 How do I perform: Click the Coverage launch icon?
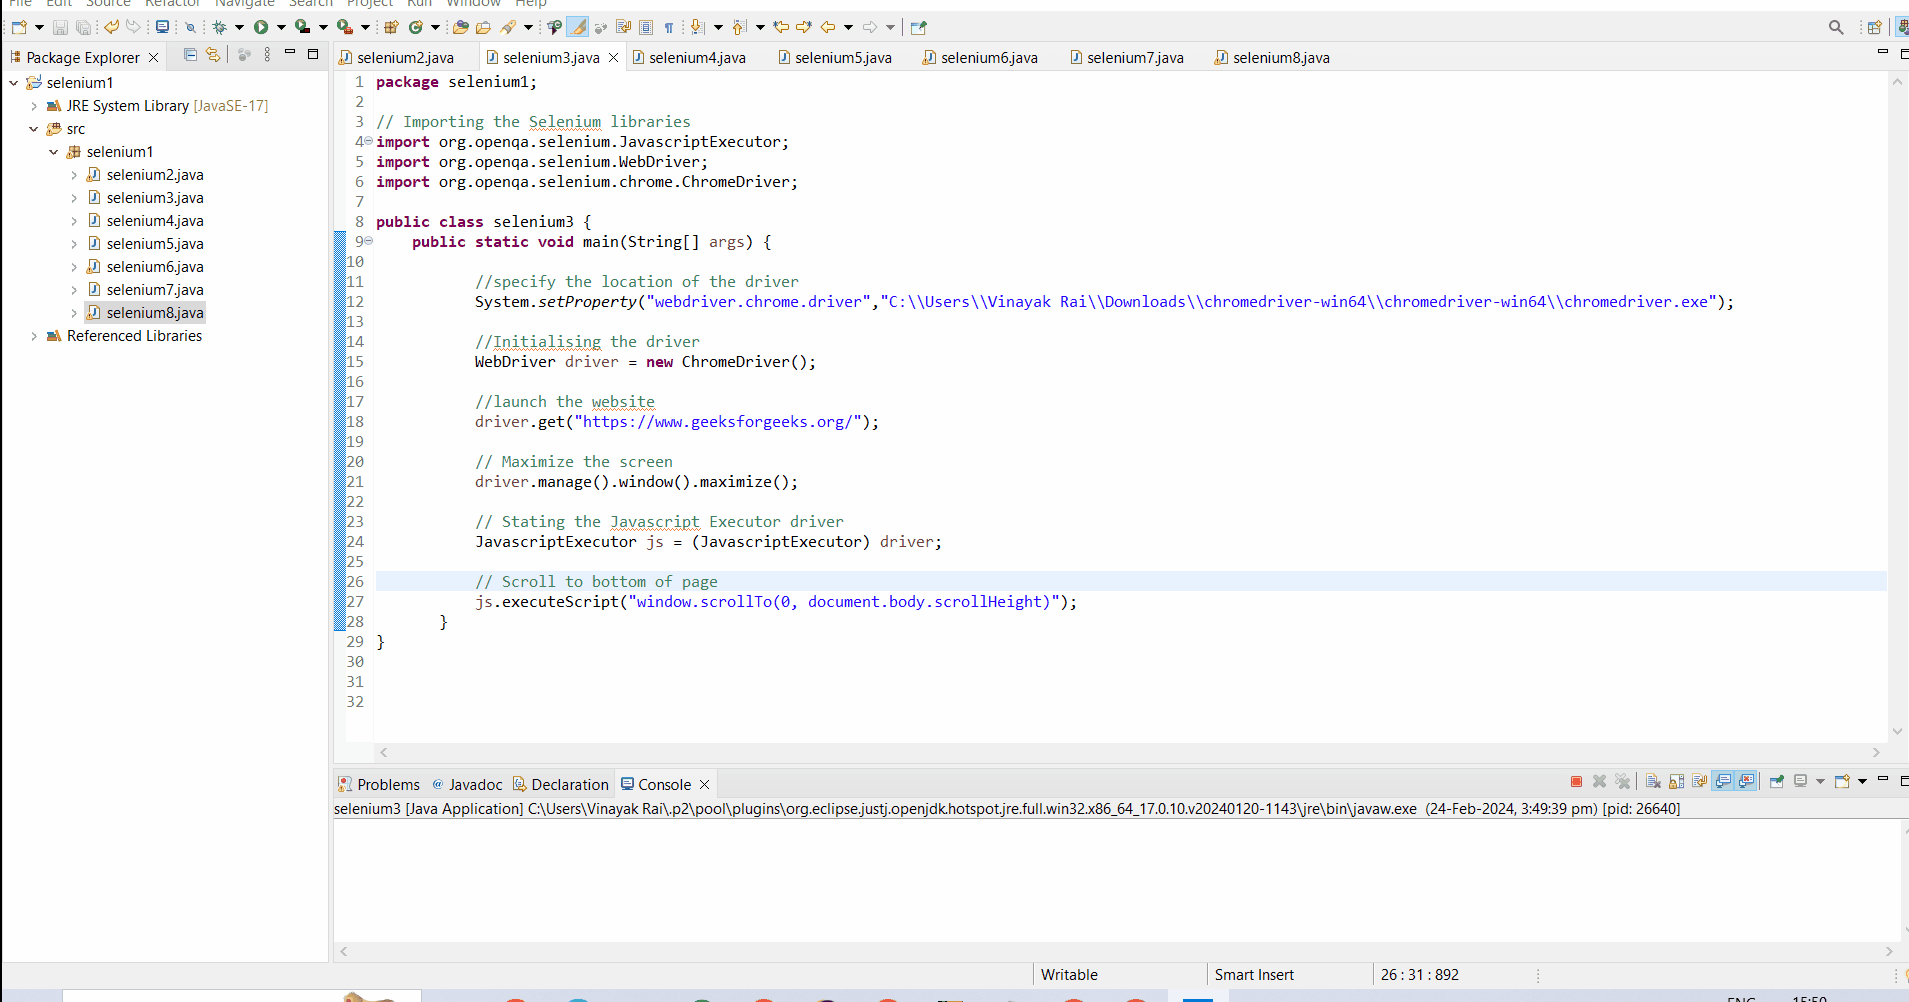coord(302,27)
